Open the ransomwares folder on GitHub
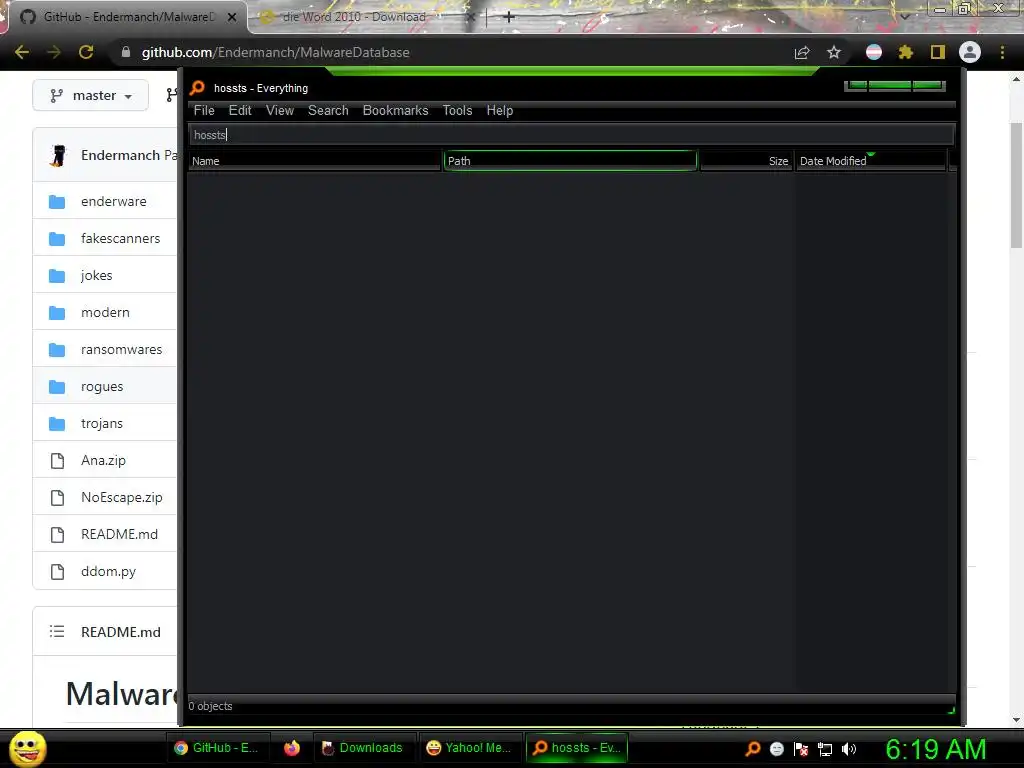 pyautogui.click(x=121, y=349)
